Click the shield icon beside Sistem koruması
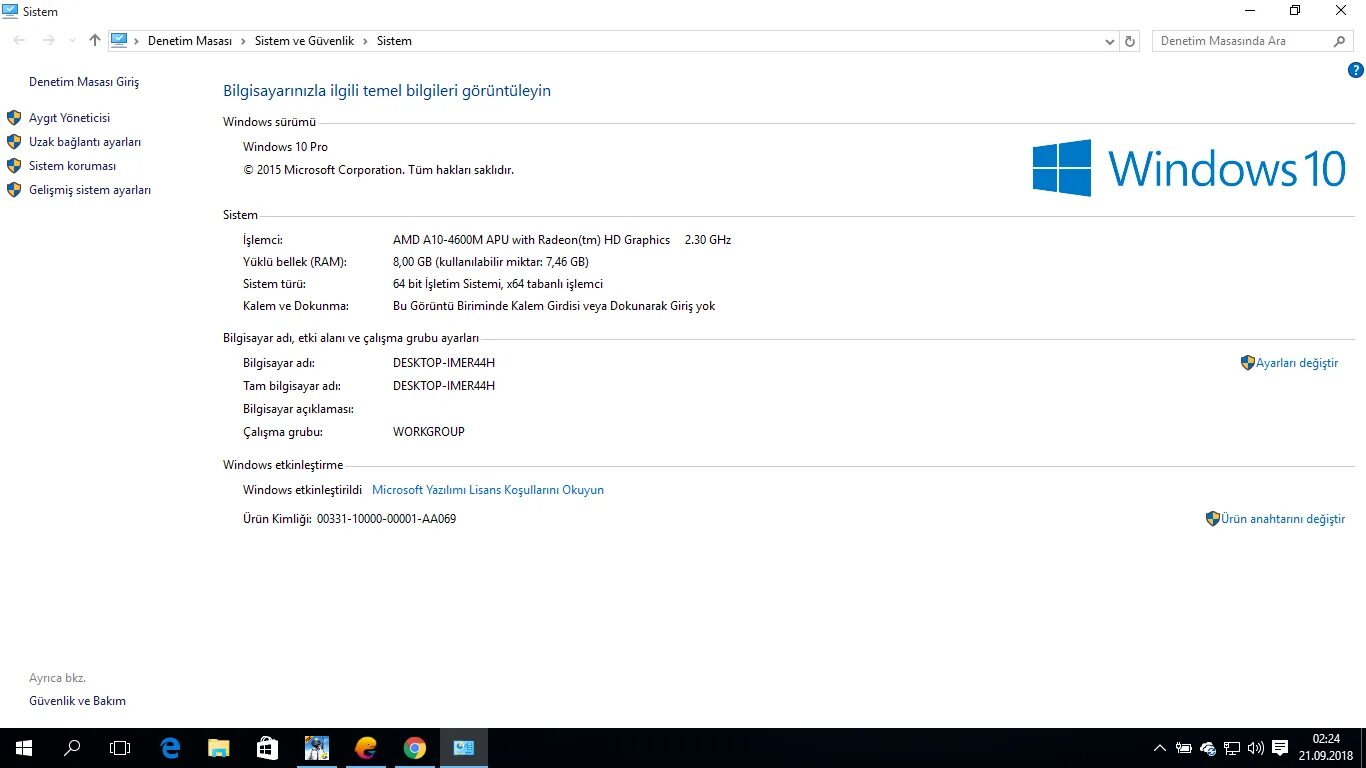The width and height of the screenshot is (1366, 768). click(x=14, y=166)
